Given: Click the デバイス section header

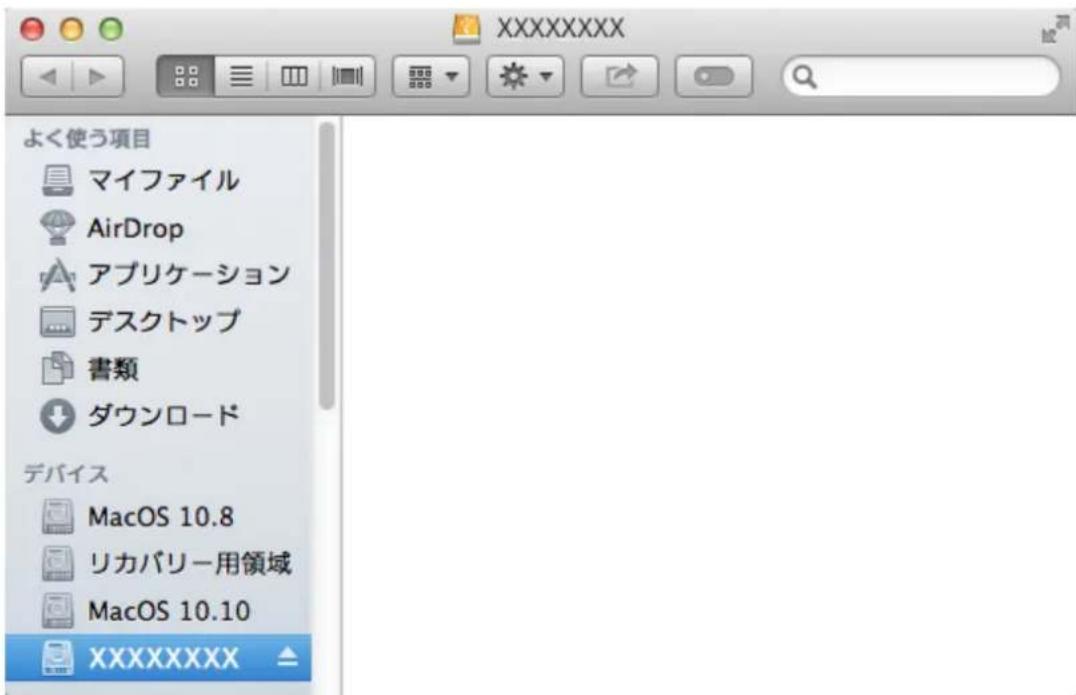Looking at the screenshot, I should click(66, 474).
